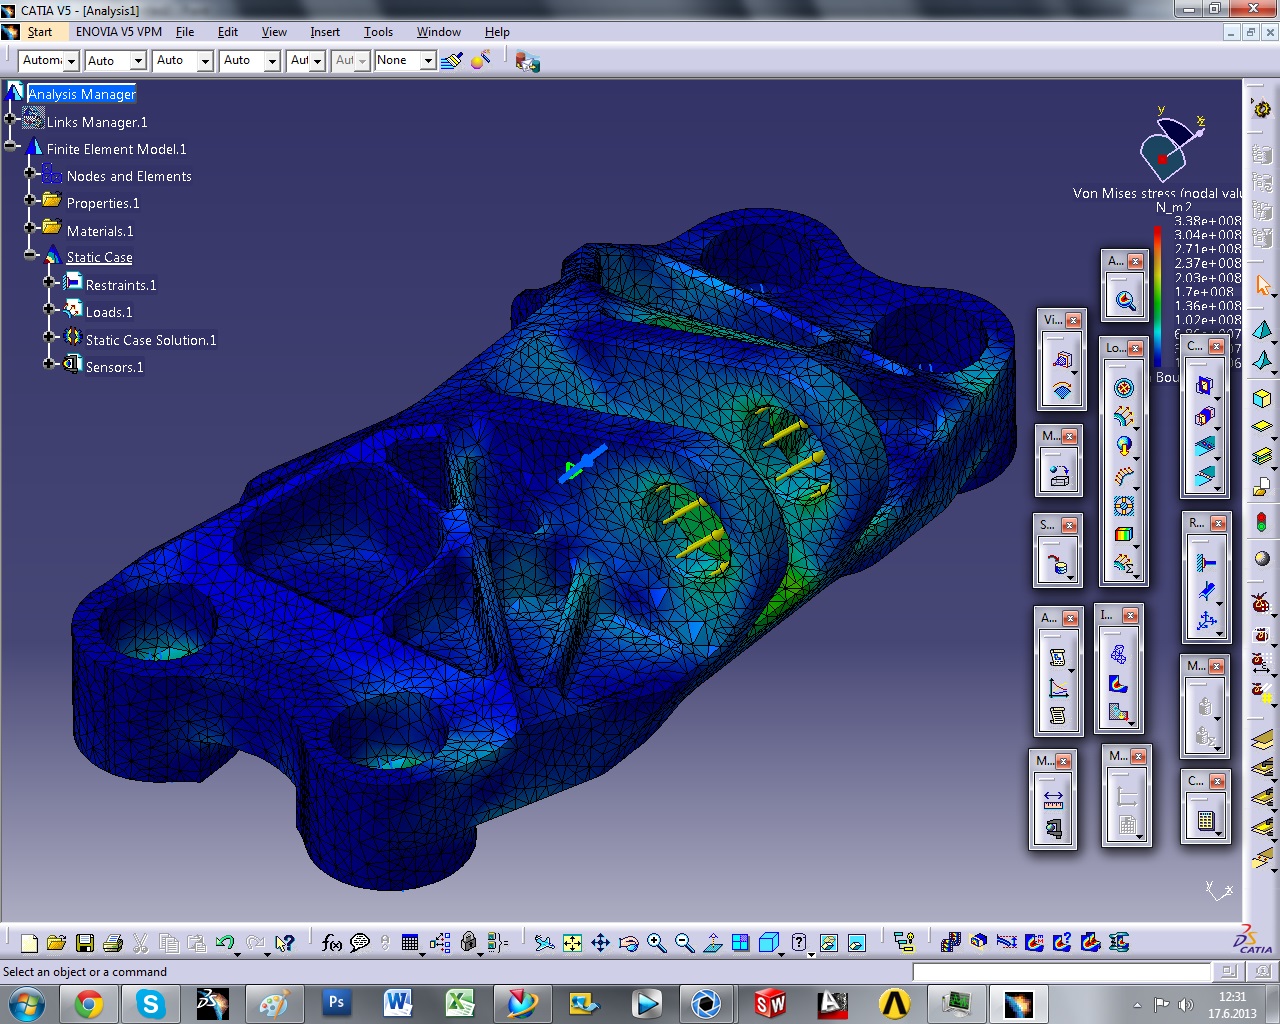Select Sensors.1 in the specification tree

(x=114, y=367)
